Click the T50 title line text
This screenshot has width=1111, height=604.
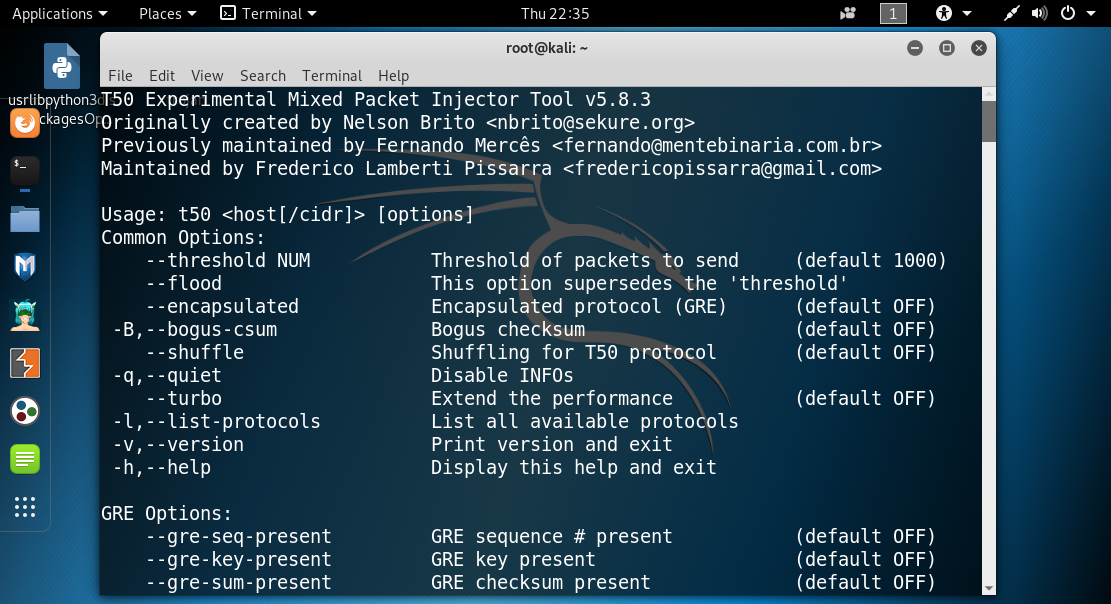pos(376,99)
